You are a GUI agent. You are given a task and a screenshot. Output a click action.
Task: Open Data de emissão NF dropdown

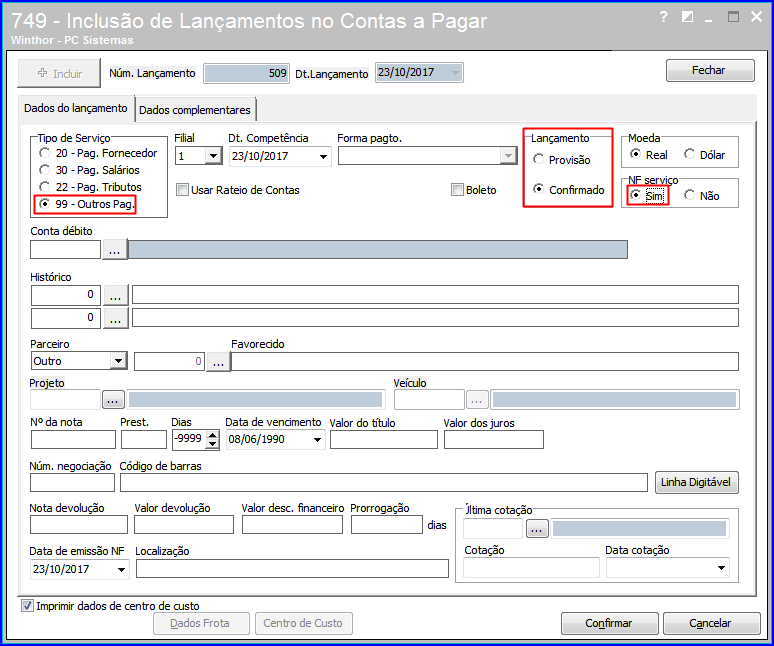pyautogui.click(x=121, y=570)
